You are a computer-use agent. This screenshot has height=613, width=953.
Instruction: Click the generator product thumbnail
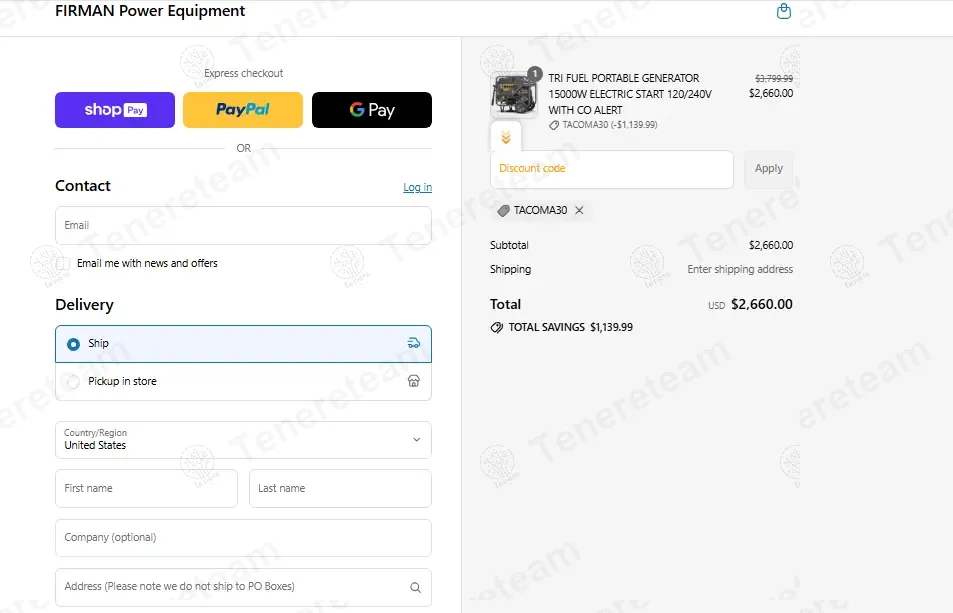click(x=514, y=95)
